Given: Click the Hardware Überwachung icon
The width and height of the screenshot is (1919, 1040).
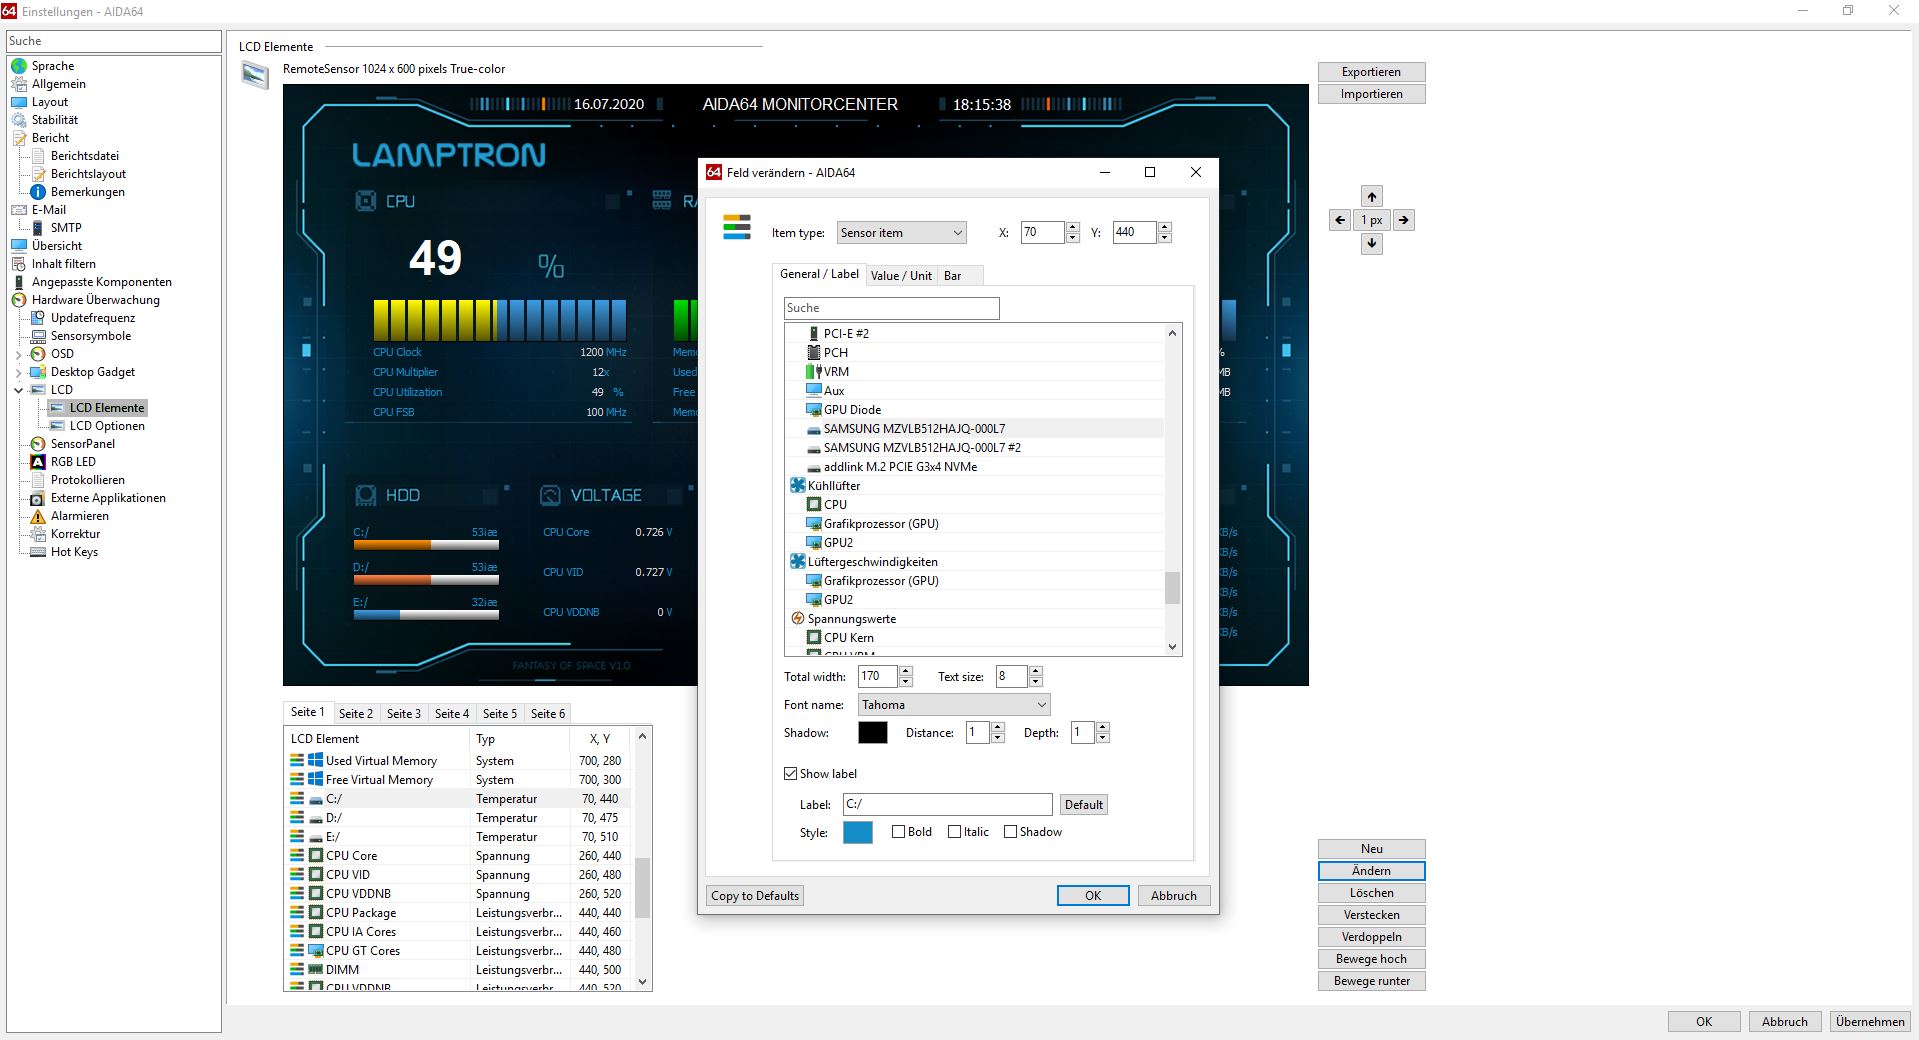Looking at the screenshot, I should [x=19, y=300].
